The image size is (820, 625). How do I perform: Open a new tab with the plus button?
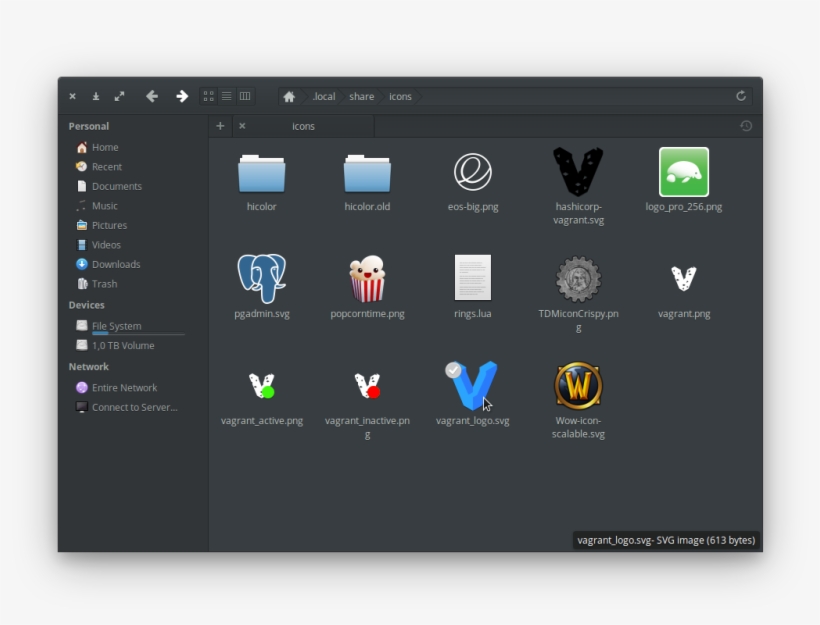[x=220, y=126]
